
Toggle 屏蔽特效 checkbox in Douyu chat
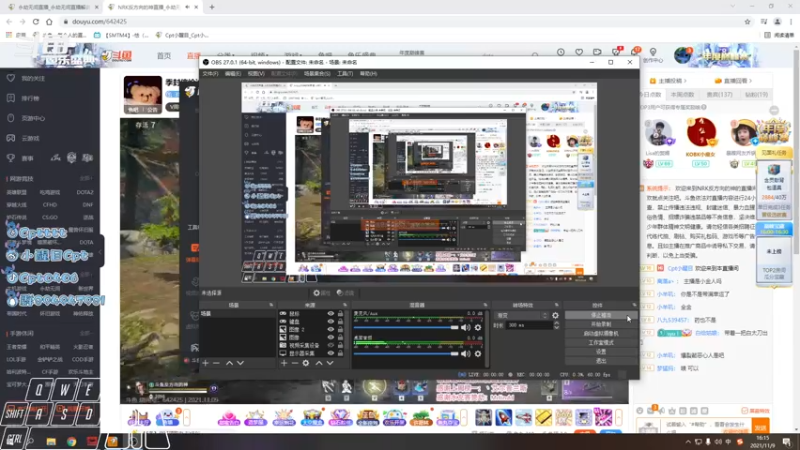[x=744, y=411]
